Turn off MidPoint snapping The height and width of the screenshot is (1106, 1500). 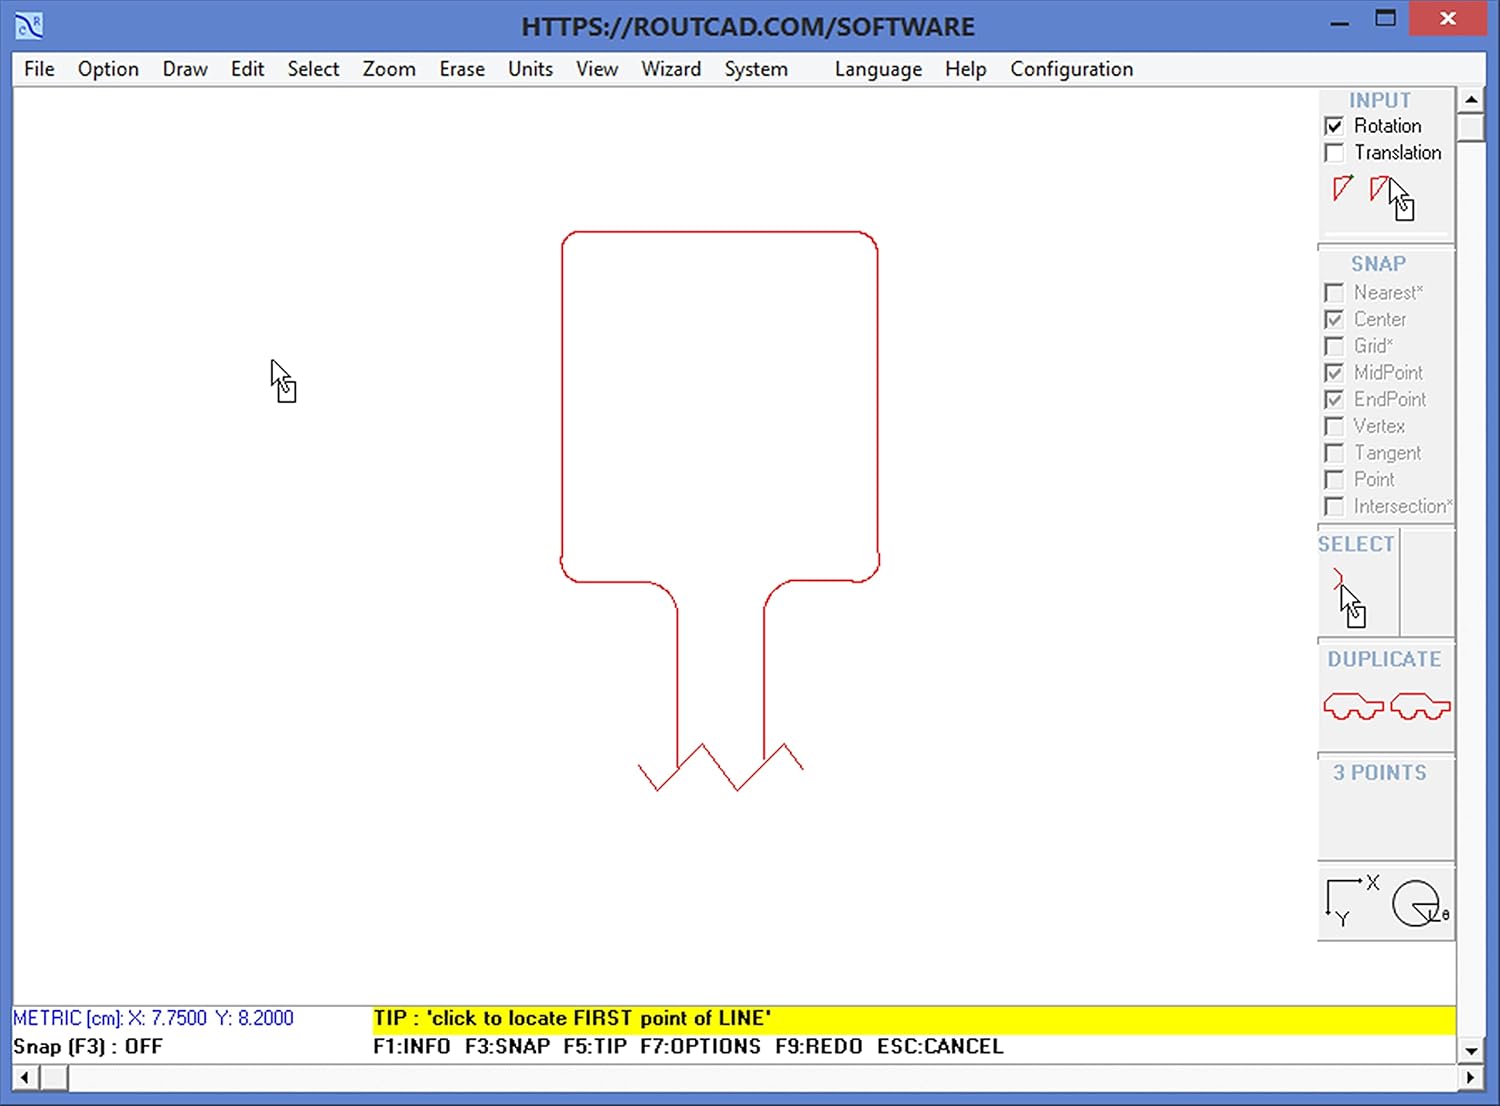point(1334,372)
